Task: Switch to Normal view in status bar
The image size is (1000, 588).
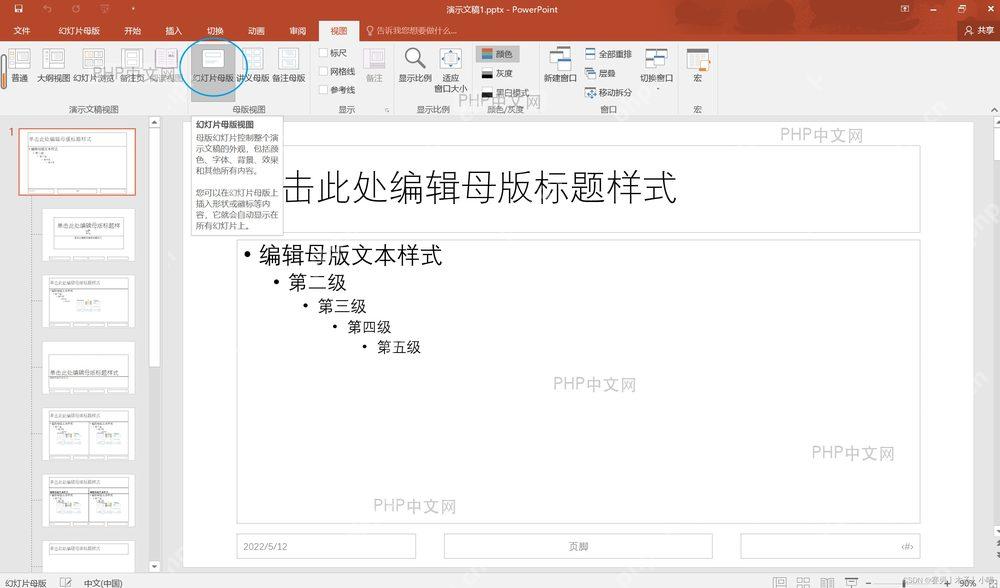Action: pos(779,582)
